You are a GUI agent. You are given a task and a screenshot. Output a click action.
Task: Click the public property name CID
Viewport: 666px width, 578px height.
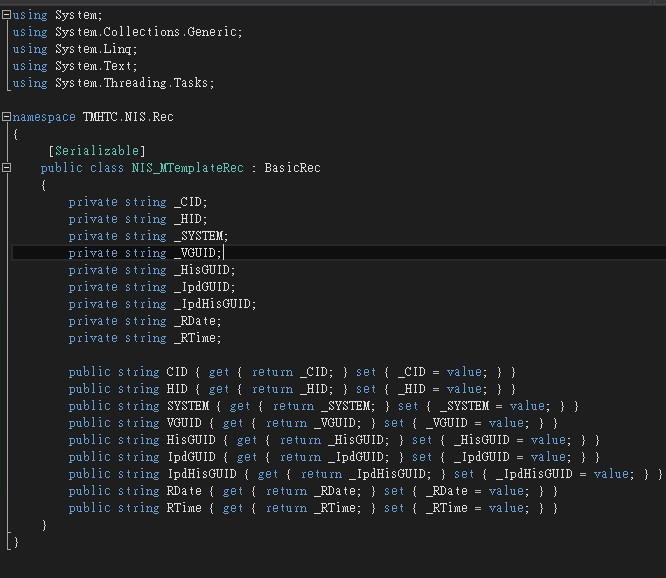click(x=177, y=372)
